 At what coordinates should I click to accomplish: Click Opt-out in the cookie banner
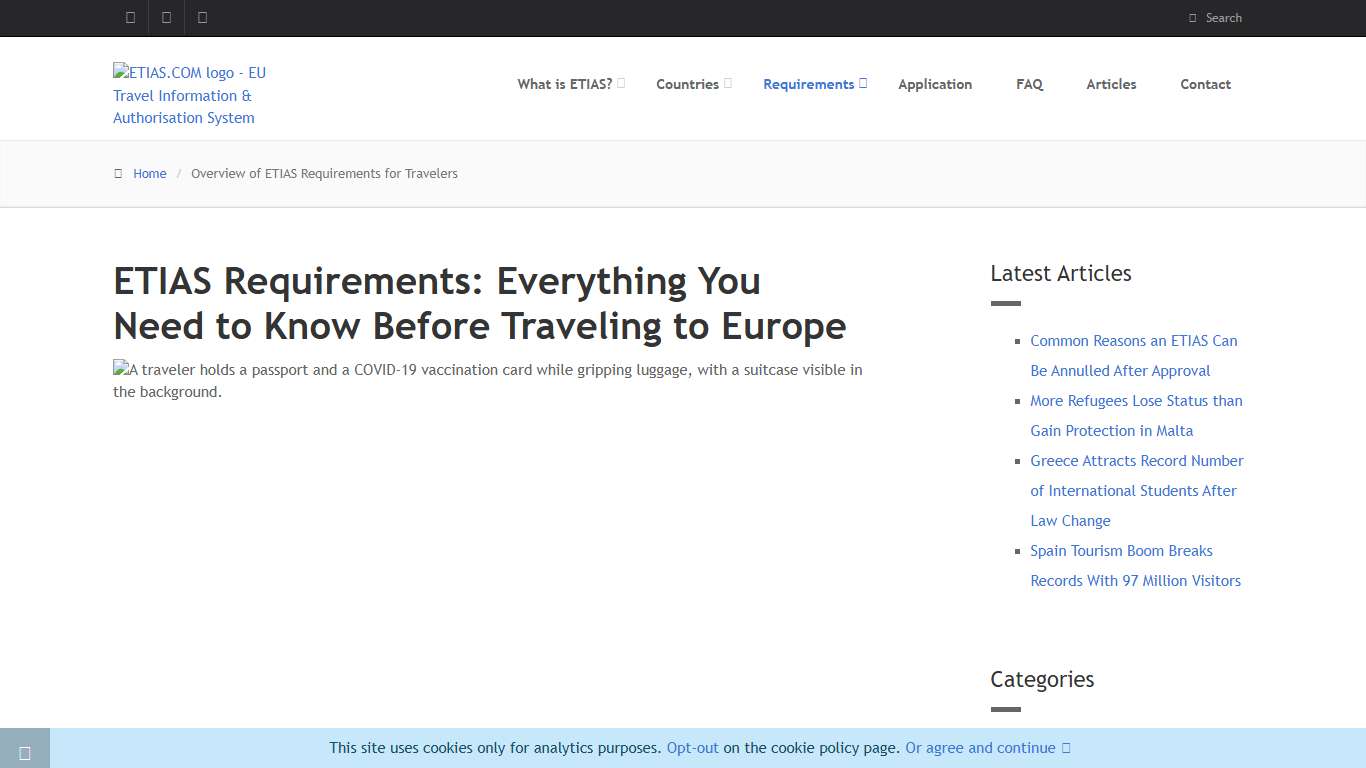point(692,747)
